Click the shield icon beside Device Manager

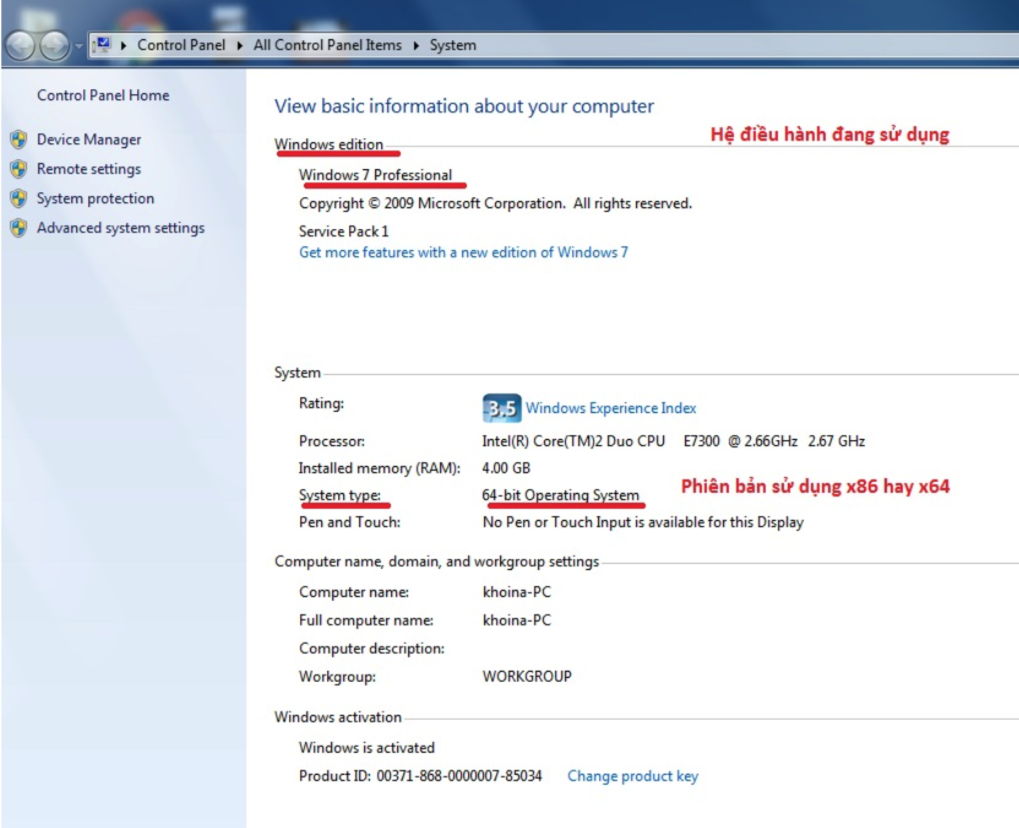(x=19, y=139)
